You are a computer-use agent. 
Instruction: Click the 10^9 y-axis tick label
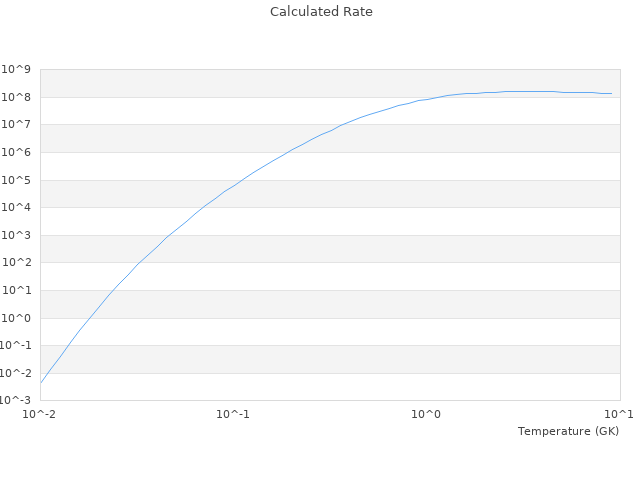tap(17, 70)
